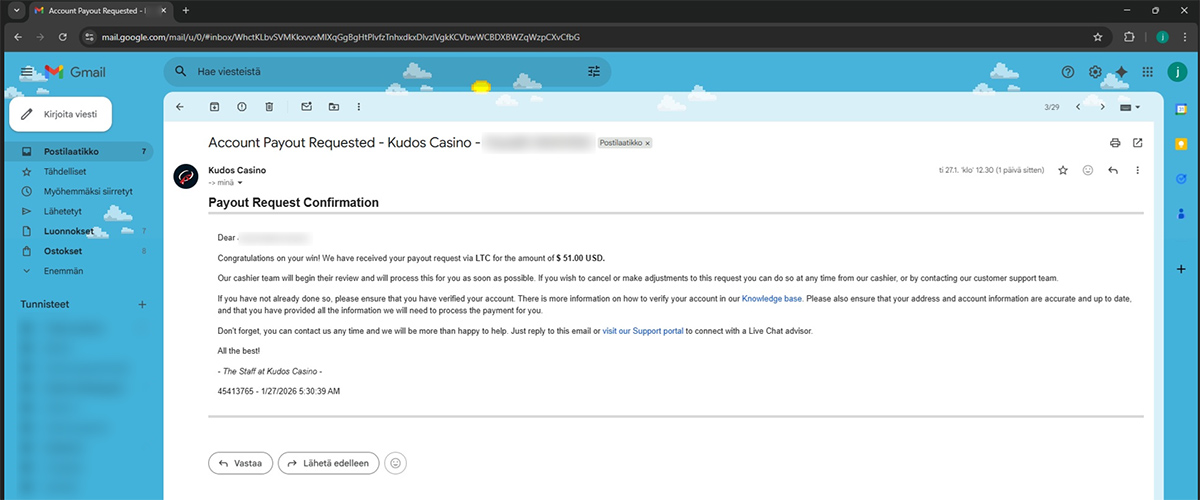Open the input tools keyboard dropdown
The height and width of the screenshot is (500, 1200).
(x=1131, y=107)
